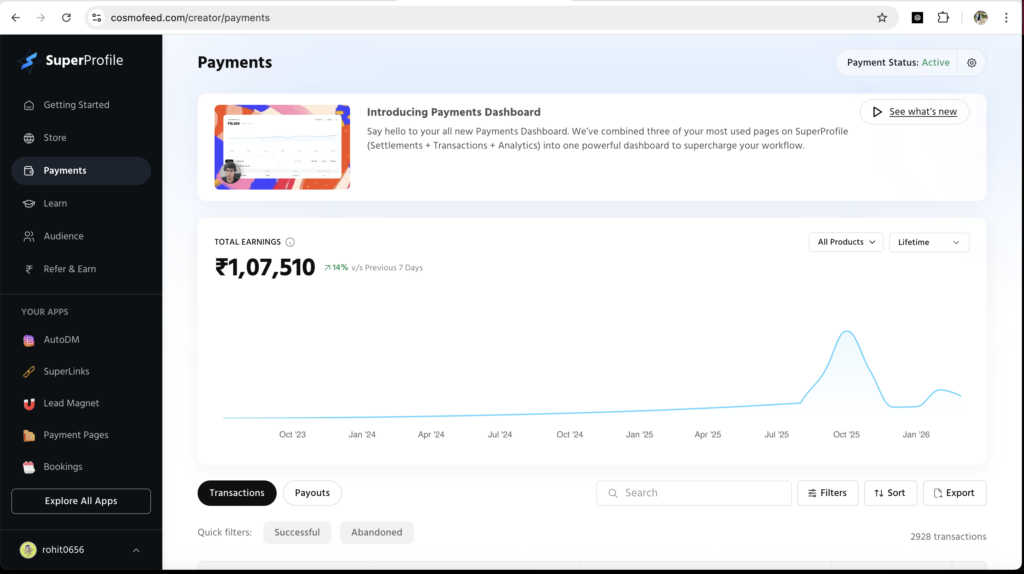Open browser extensions puzzle icon

943,18
